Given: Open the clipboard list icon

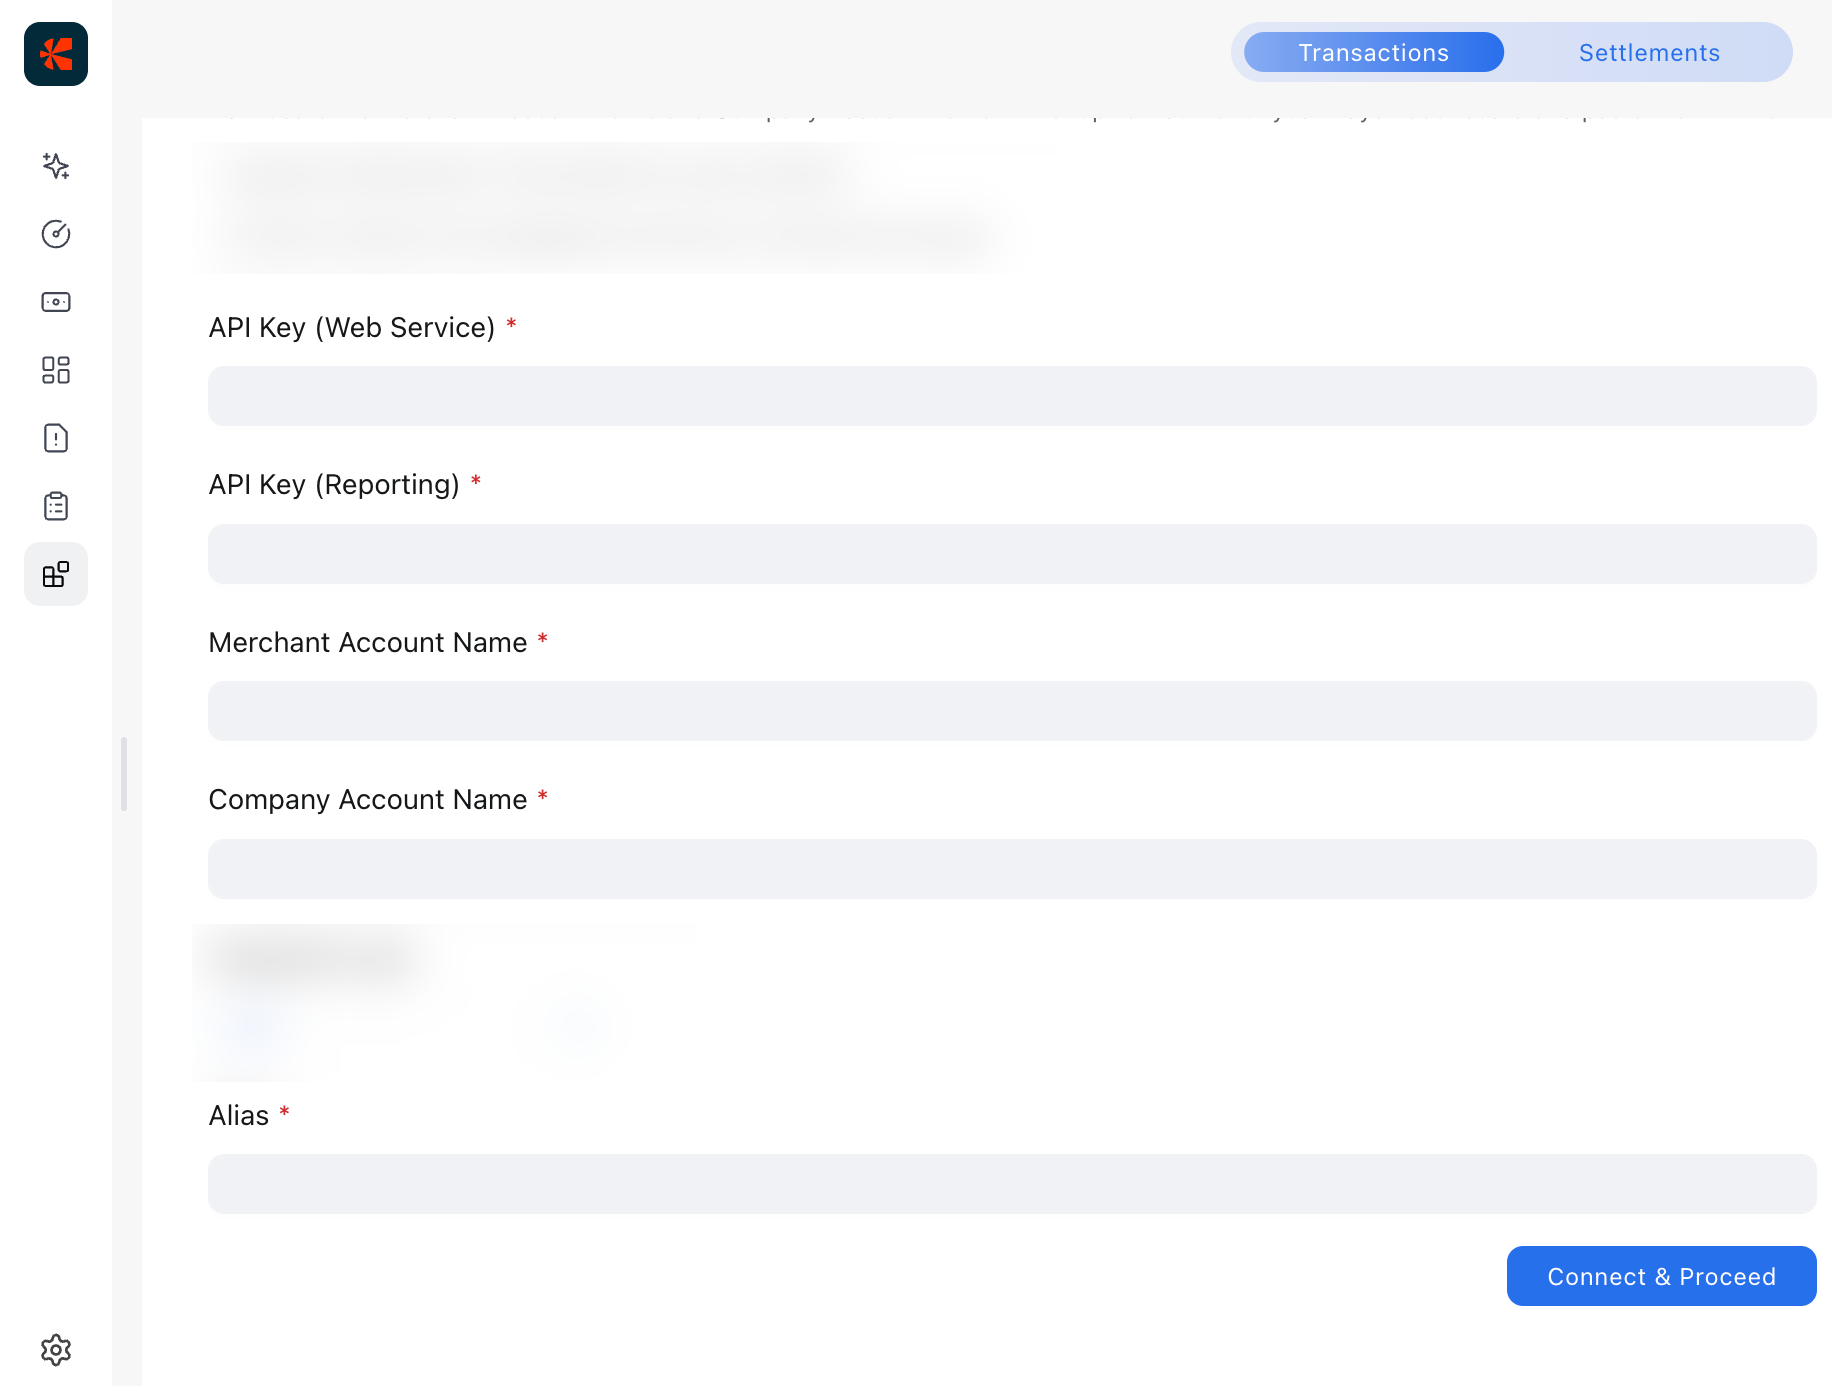Looking at the screenshot, I should pyautogui.click(x=56, y=506).
